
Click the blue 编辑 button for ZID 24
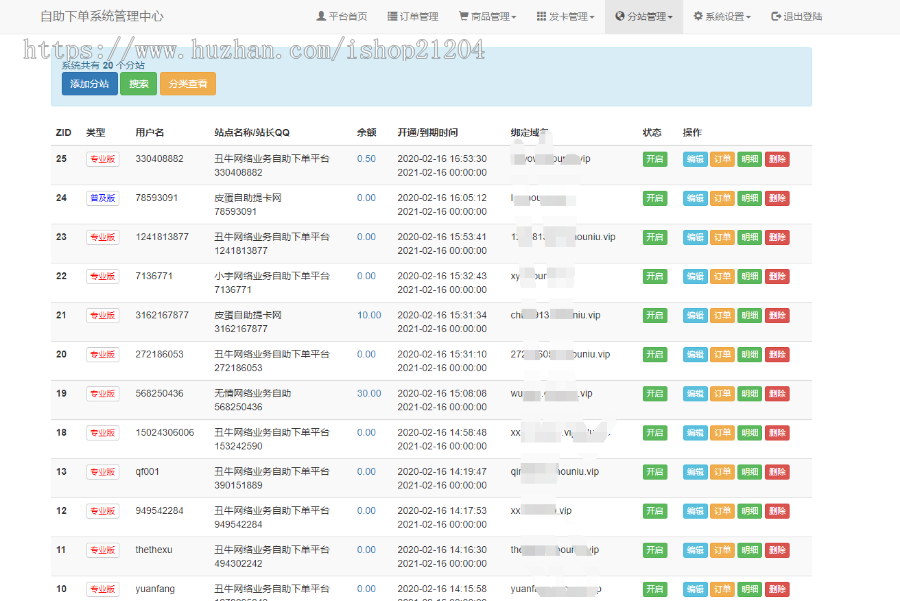[695, 198]
